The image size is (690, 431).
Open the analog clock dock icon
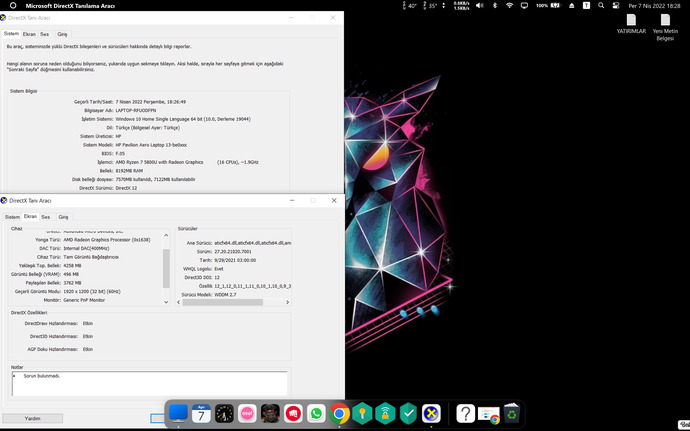click(x=224, y=414)
